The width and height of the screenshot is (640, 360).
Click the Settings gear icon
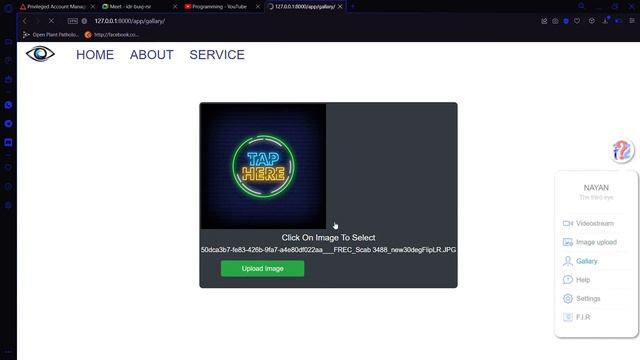click(568, 298)
